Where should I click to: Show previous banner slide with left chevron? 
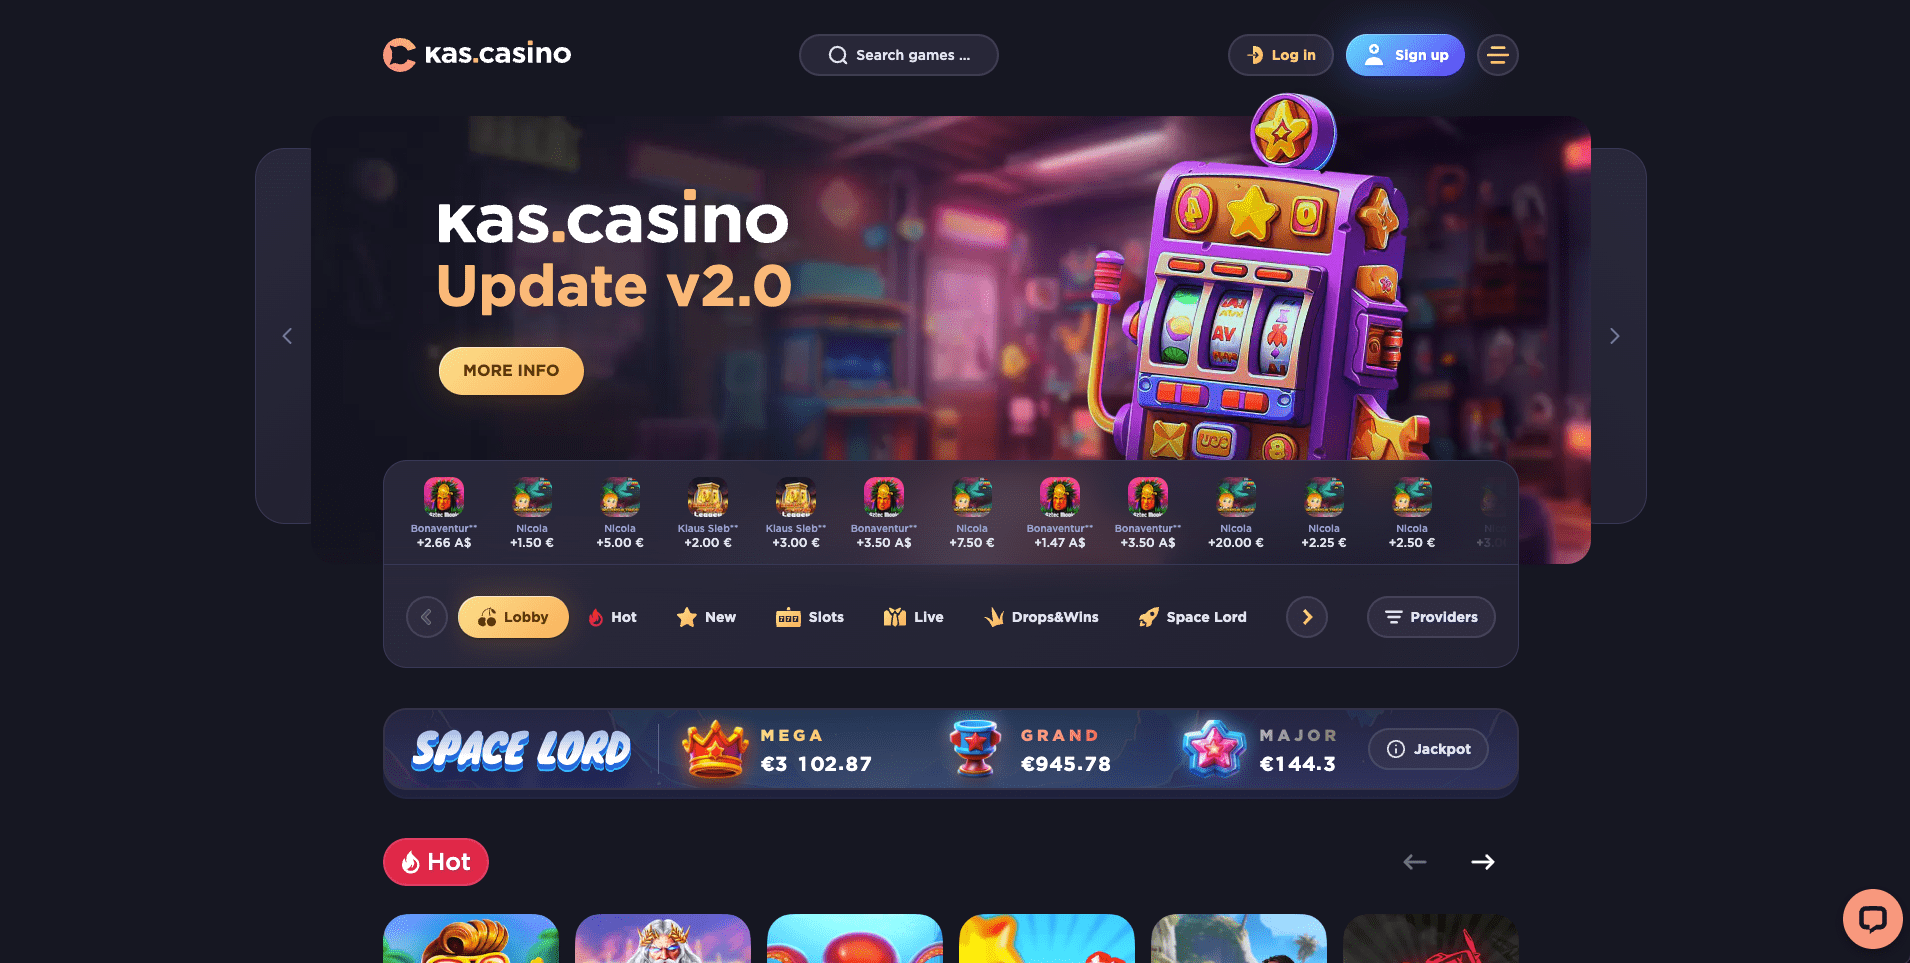coord(287,336)
